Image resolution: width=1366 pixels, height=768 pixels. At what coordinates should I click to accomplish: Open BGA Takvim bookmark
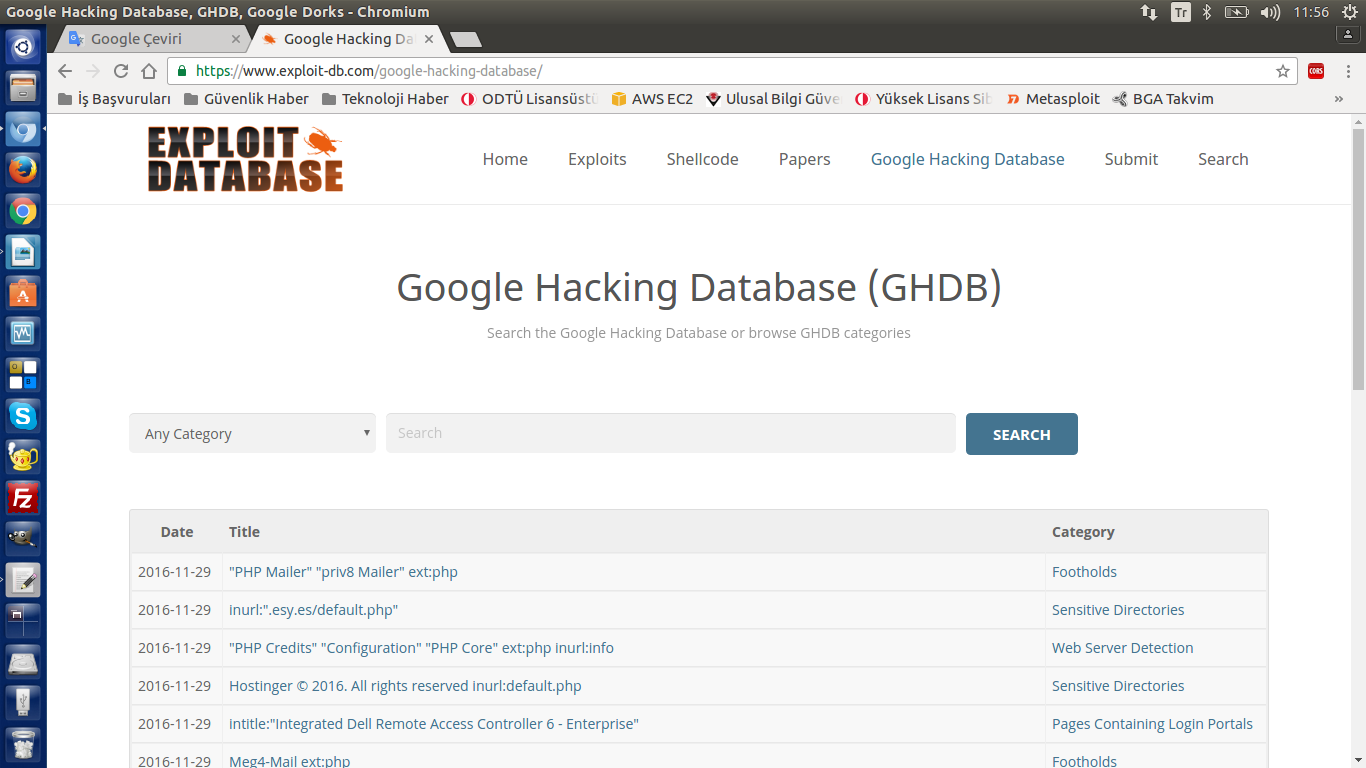1163,99
